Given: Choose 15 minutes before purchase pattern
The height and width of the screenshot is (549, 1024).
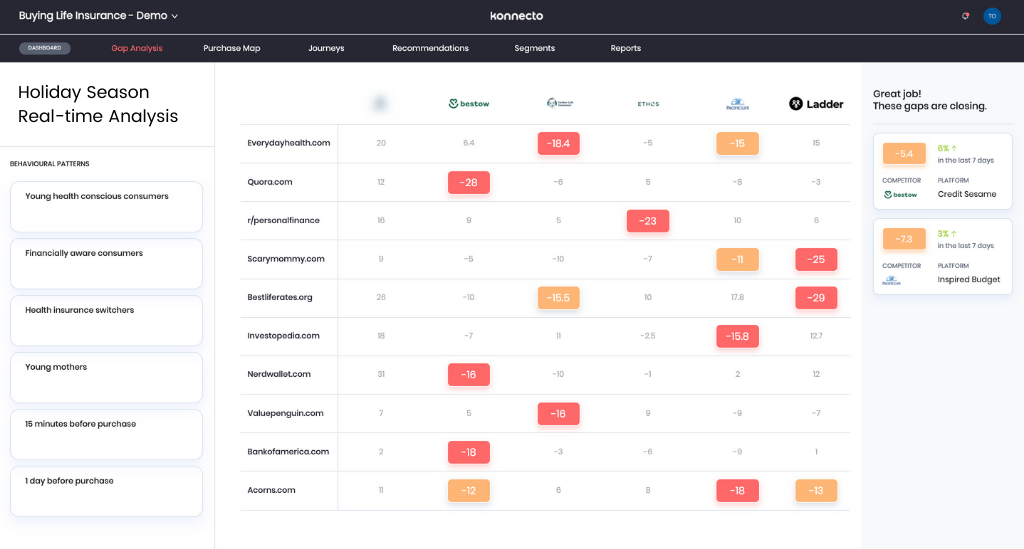Looking at the screenshot, I should point(106,434).
